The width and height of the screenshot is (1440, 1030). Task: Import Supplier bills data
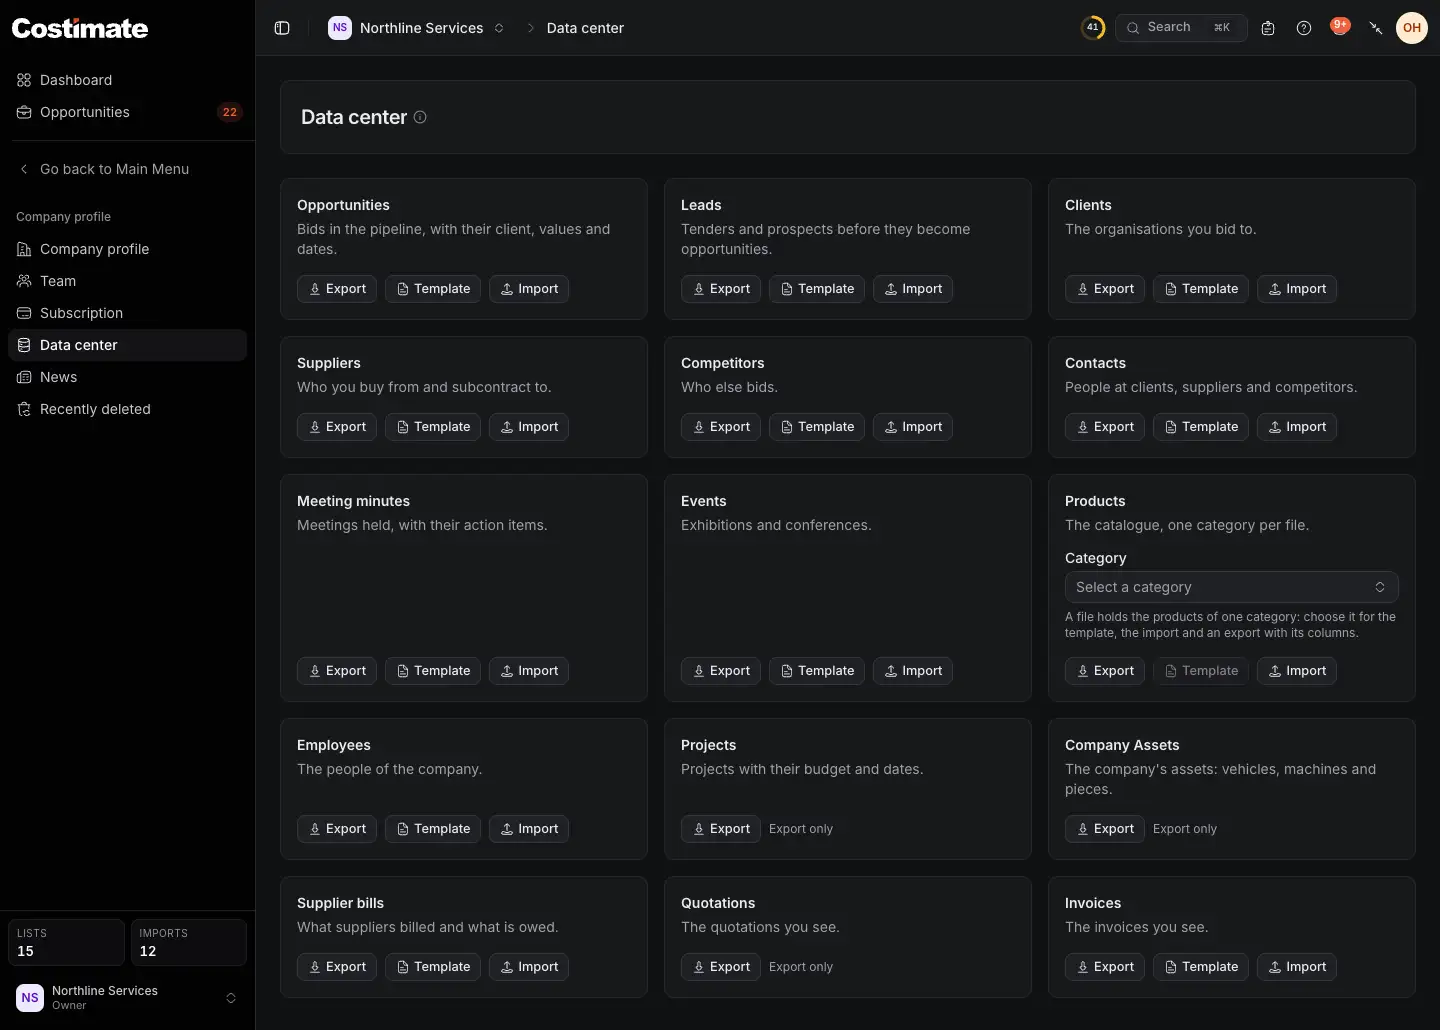(x=529, y=967)
